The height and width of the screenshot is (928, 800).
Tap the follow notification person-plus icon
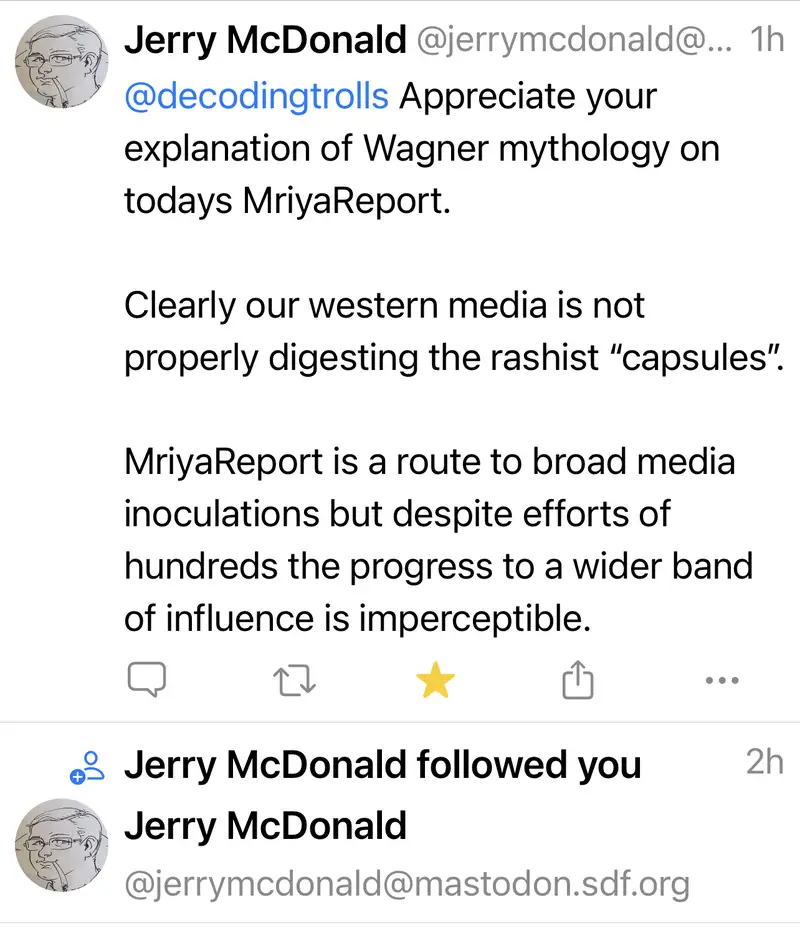[x=87, y=767]
